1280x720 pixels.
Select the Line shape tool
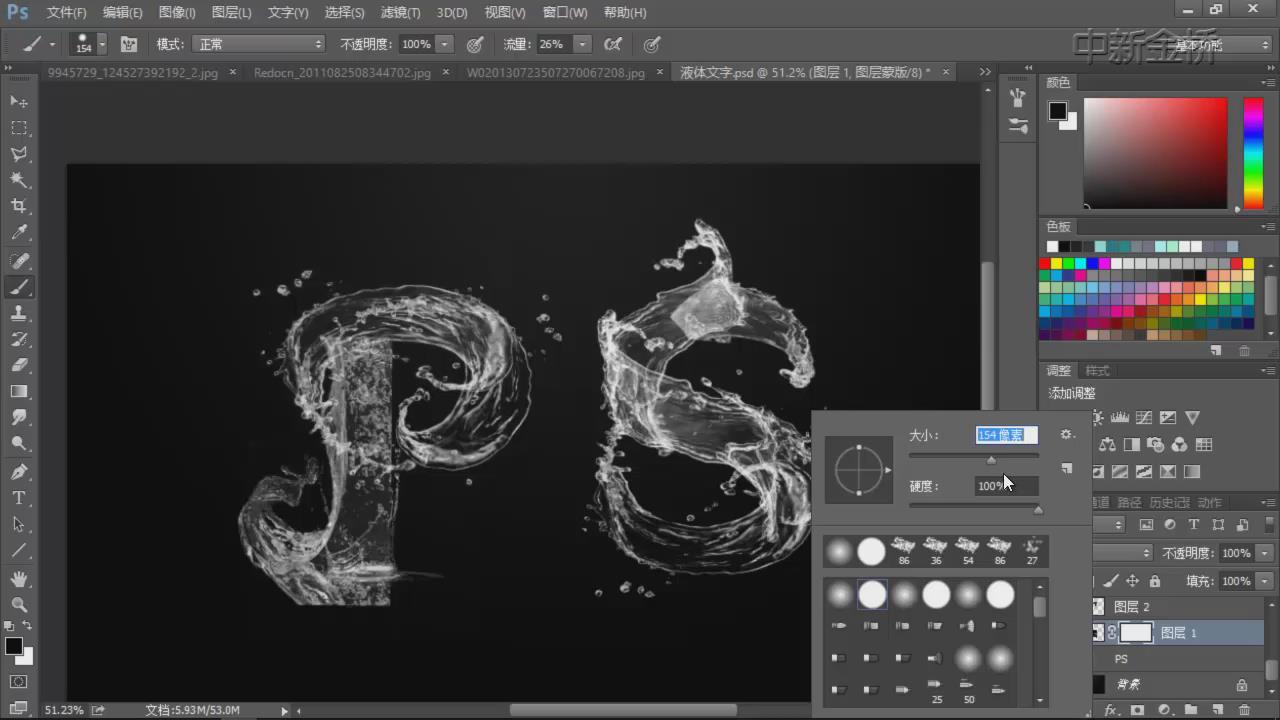(19, 549)
